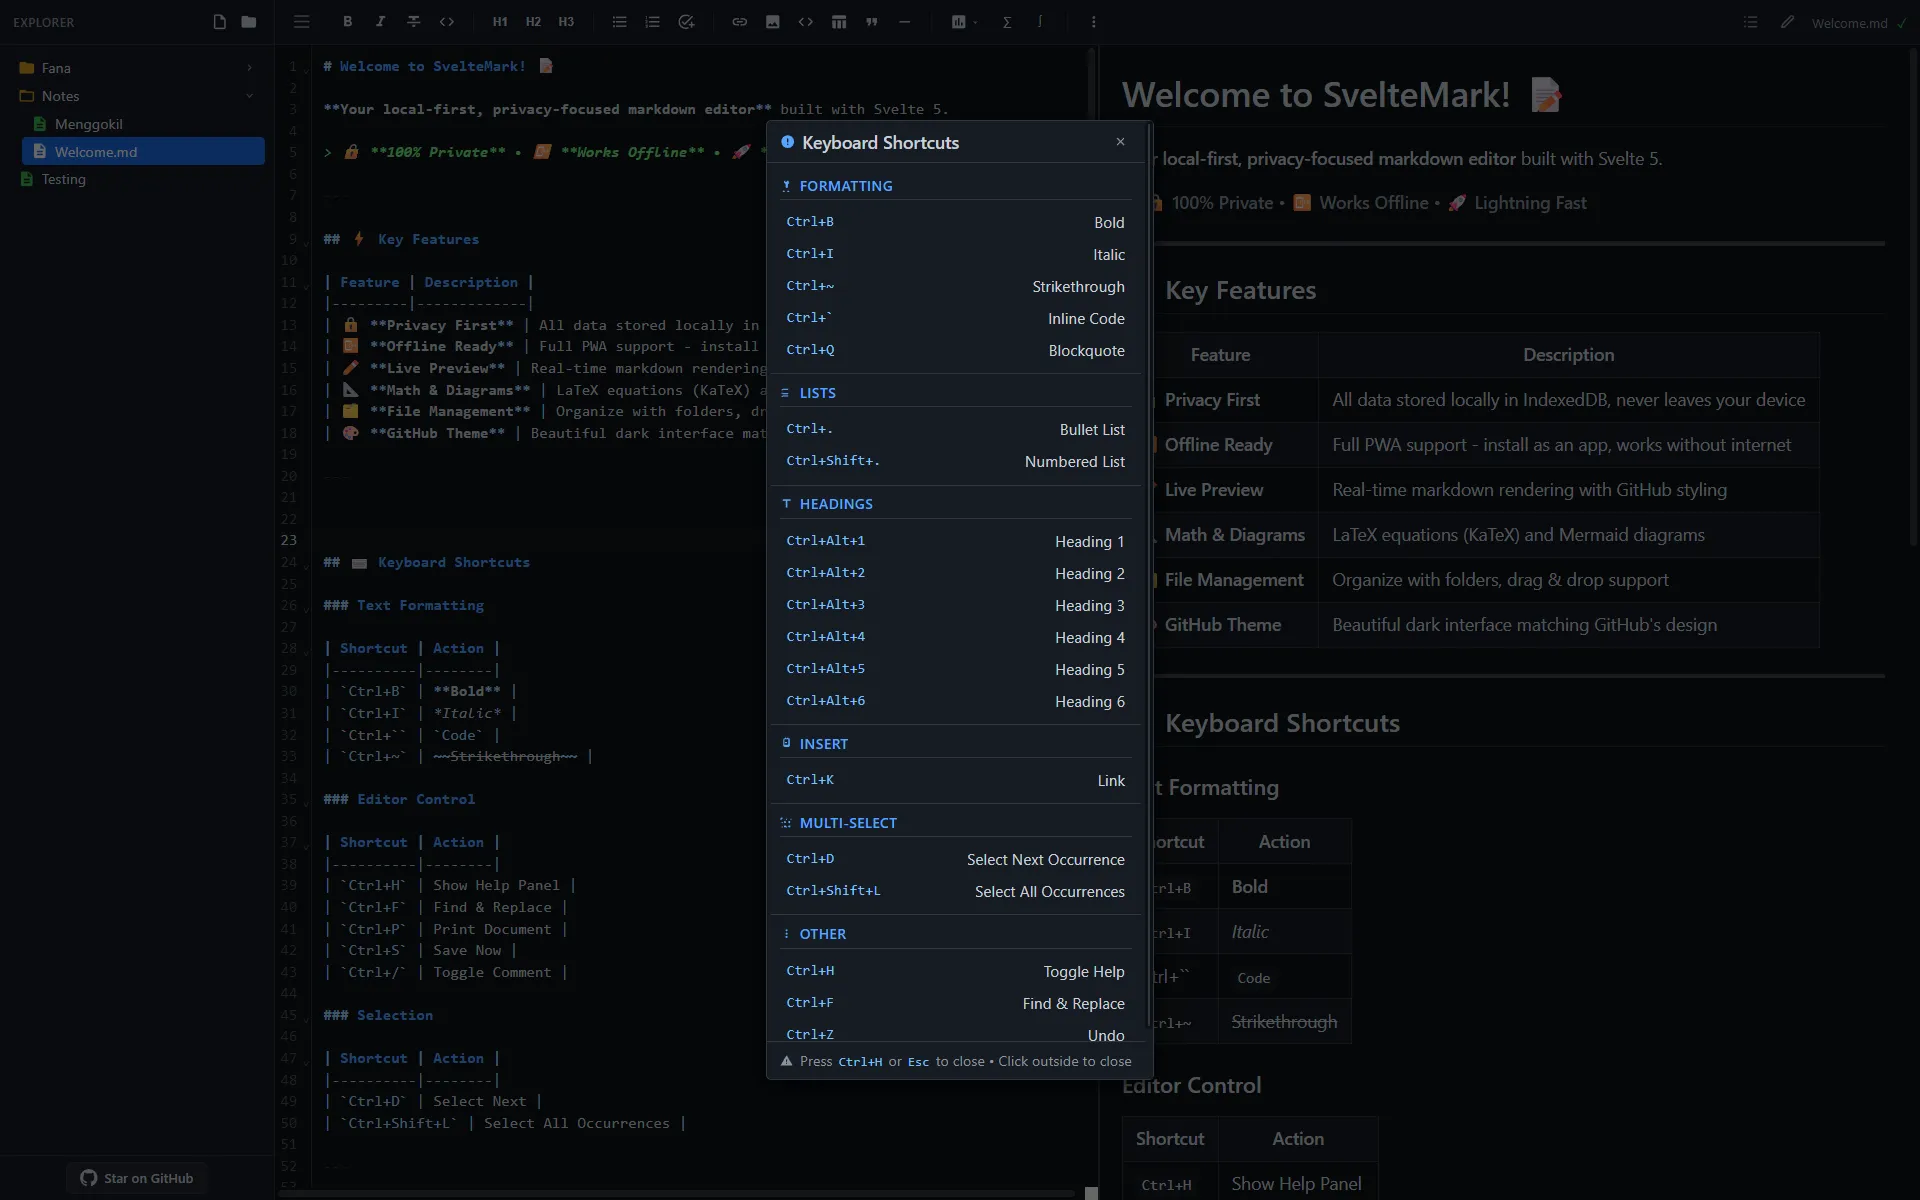Insert an image from the toolbar
The height and width of the screenshot is (1200, 1920).
click(x=772, y=22)
